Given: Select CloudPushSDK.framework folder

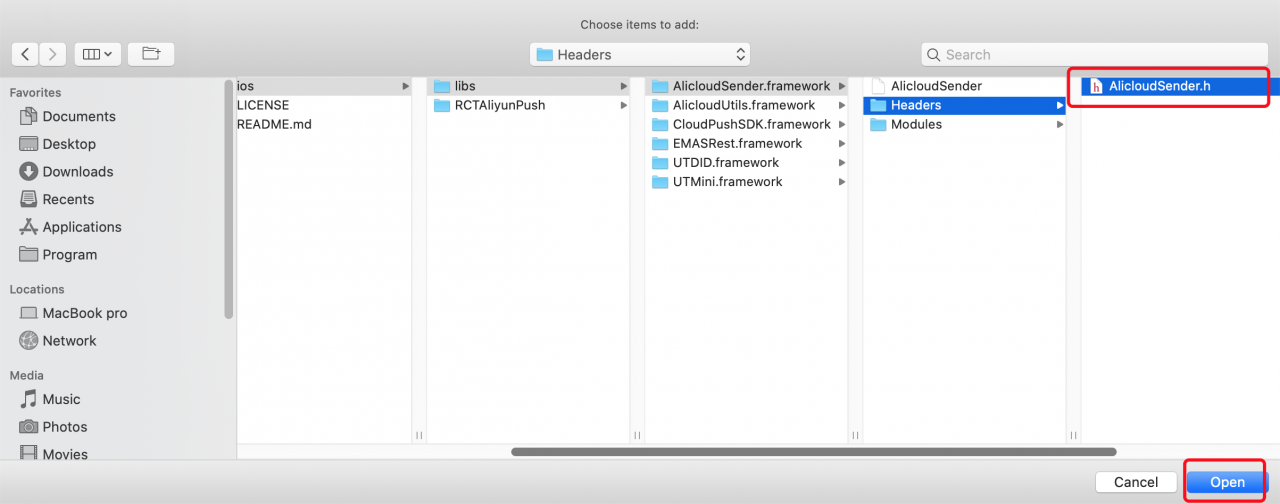Looking at the screenshot, I should coord(747,124).
